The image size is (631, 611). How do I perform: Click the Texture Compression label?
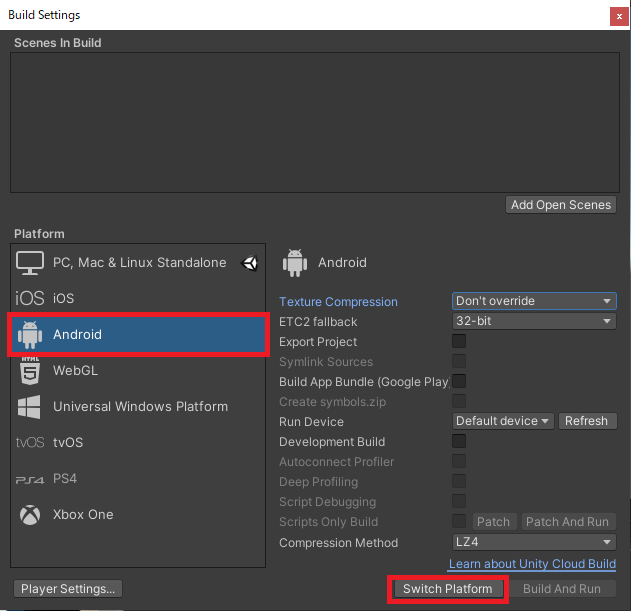(x=338, y=302)
